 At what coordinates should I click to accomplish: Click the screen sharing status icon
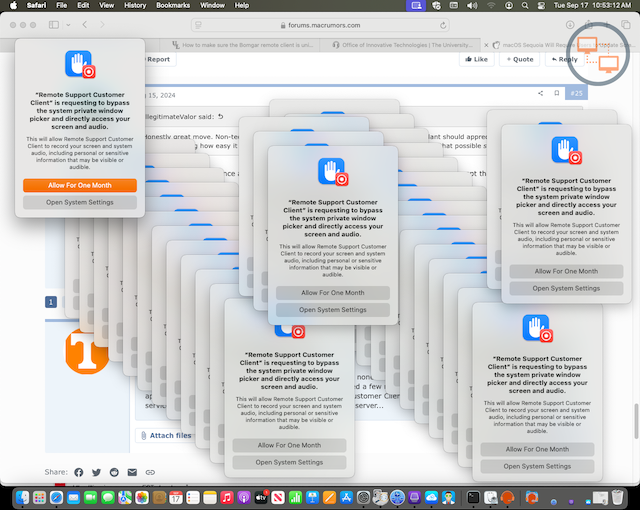pyautogui.click(x=416, y=5)
